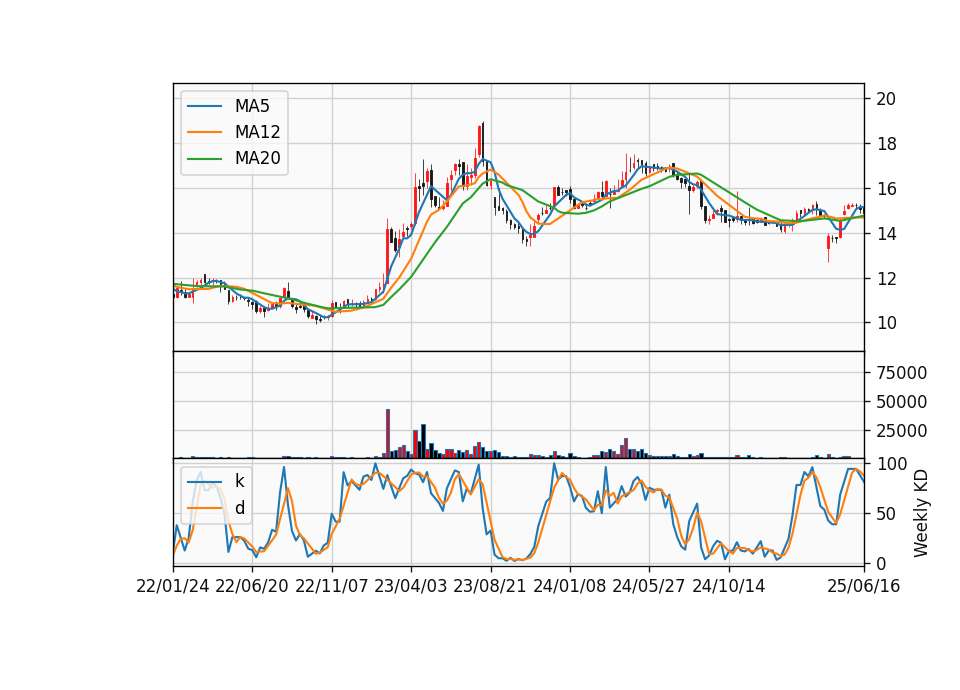Click the 23/08/21 date axis label
Viewport: 960px width, 690px height.
[490, 586]
